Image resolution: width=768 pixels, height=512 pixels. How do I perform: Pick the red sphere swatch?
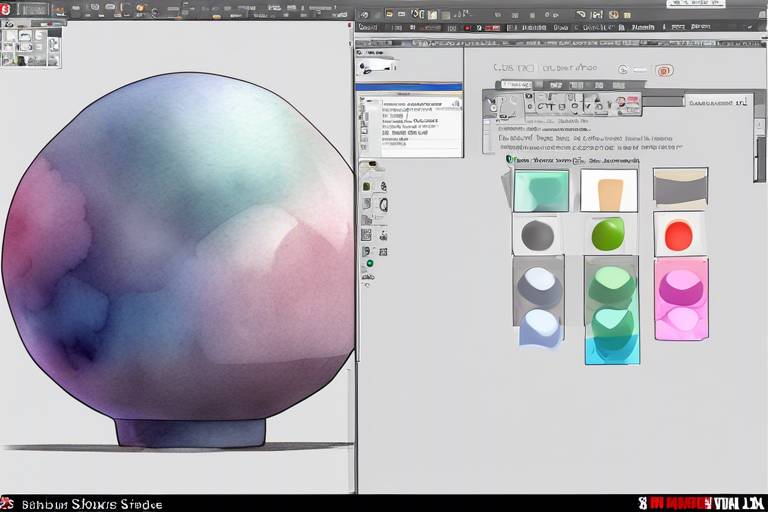point(678,235)
